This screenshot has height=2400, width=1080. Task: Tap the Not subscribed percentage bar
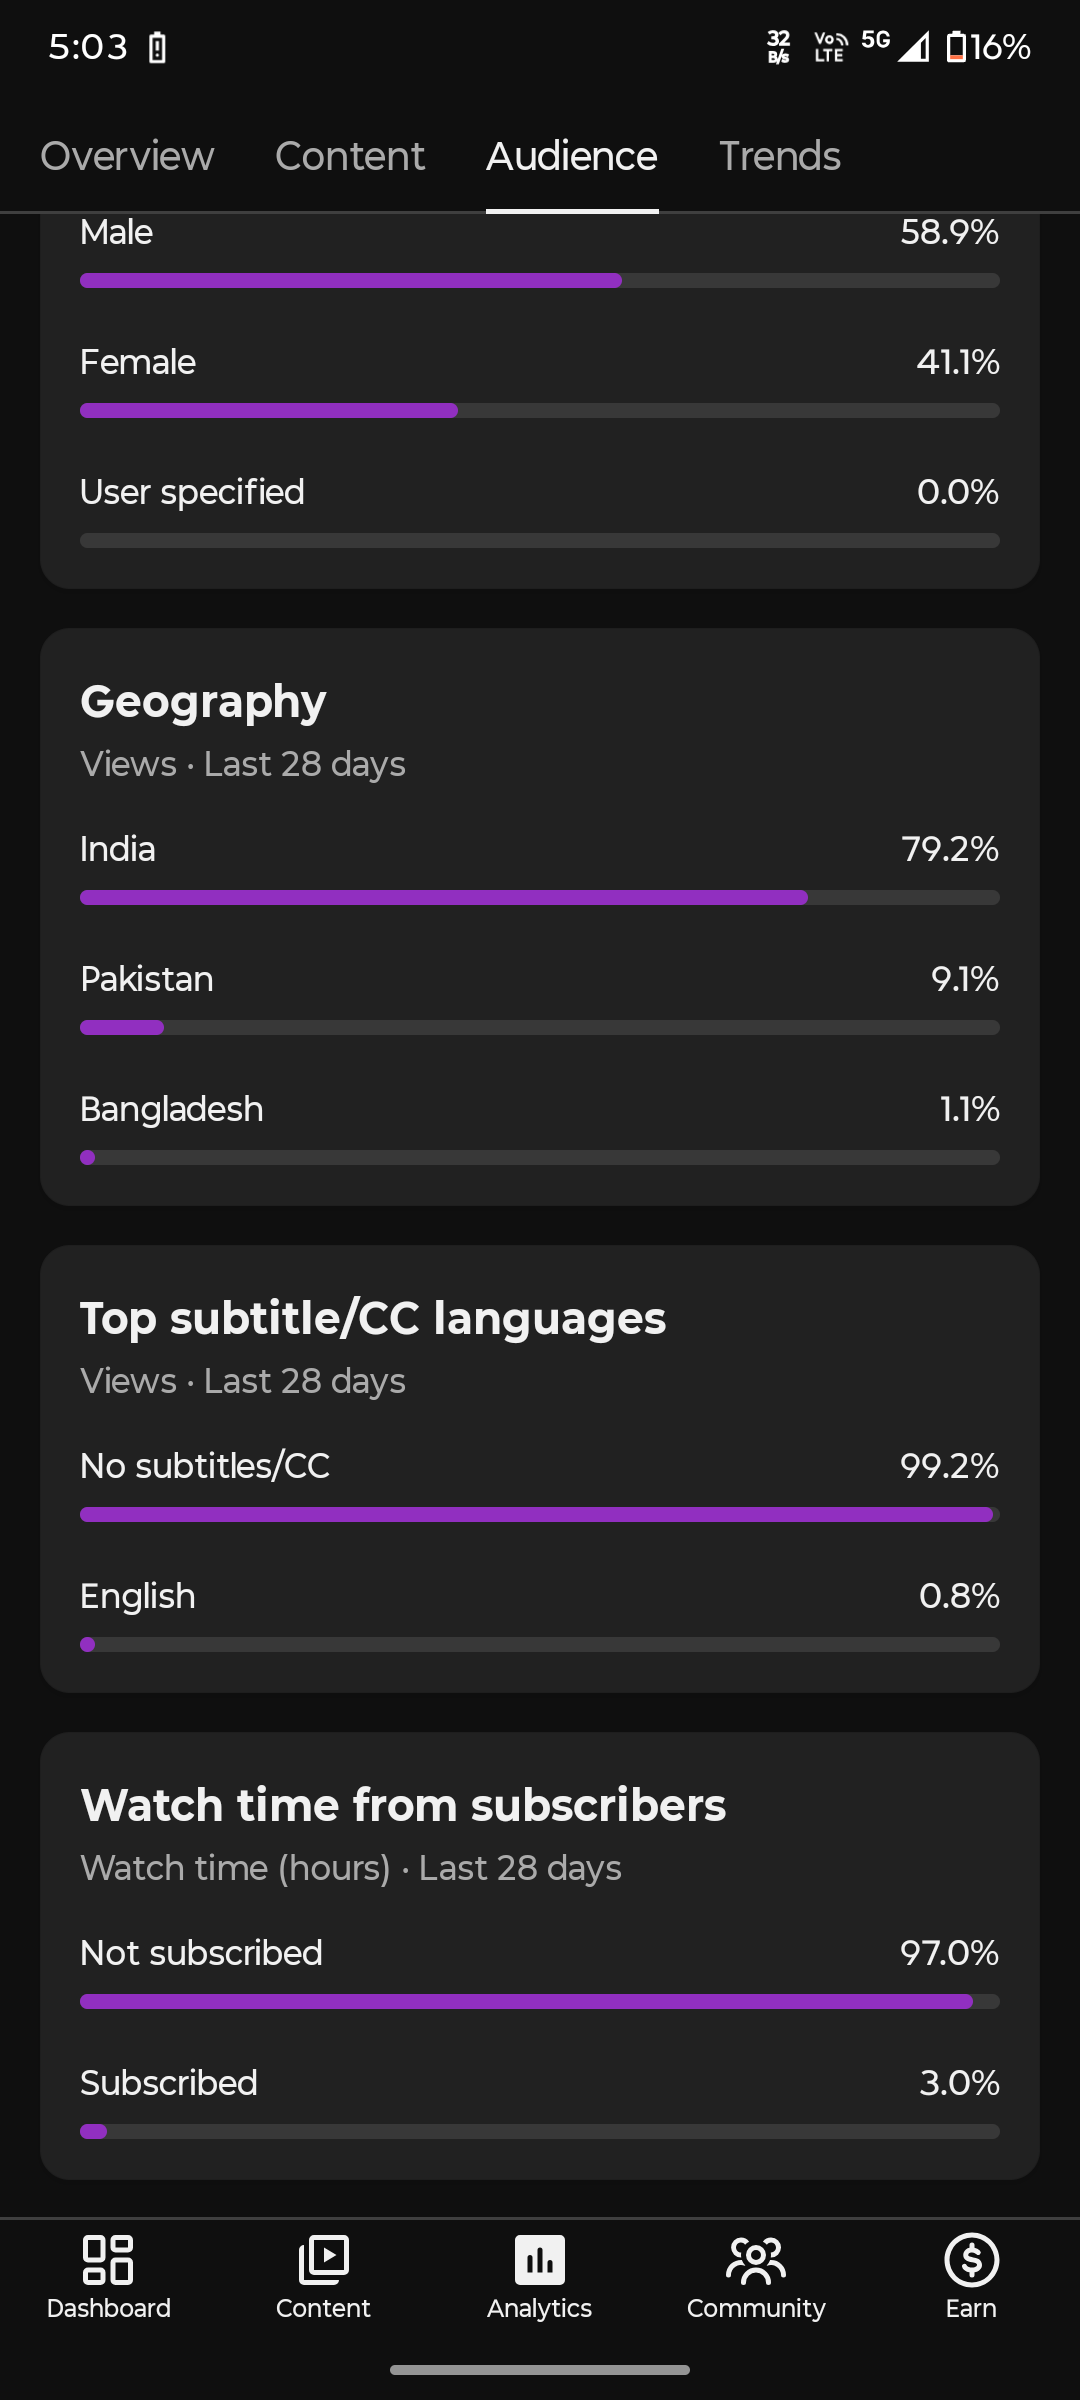[x=540, y=2001]
